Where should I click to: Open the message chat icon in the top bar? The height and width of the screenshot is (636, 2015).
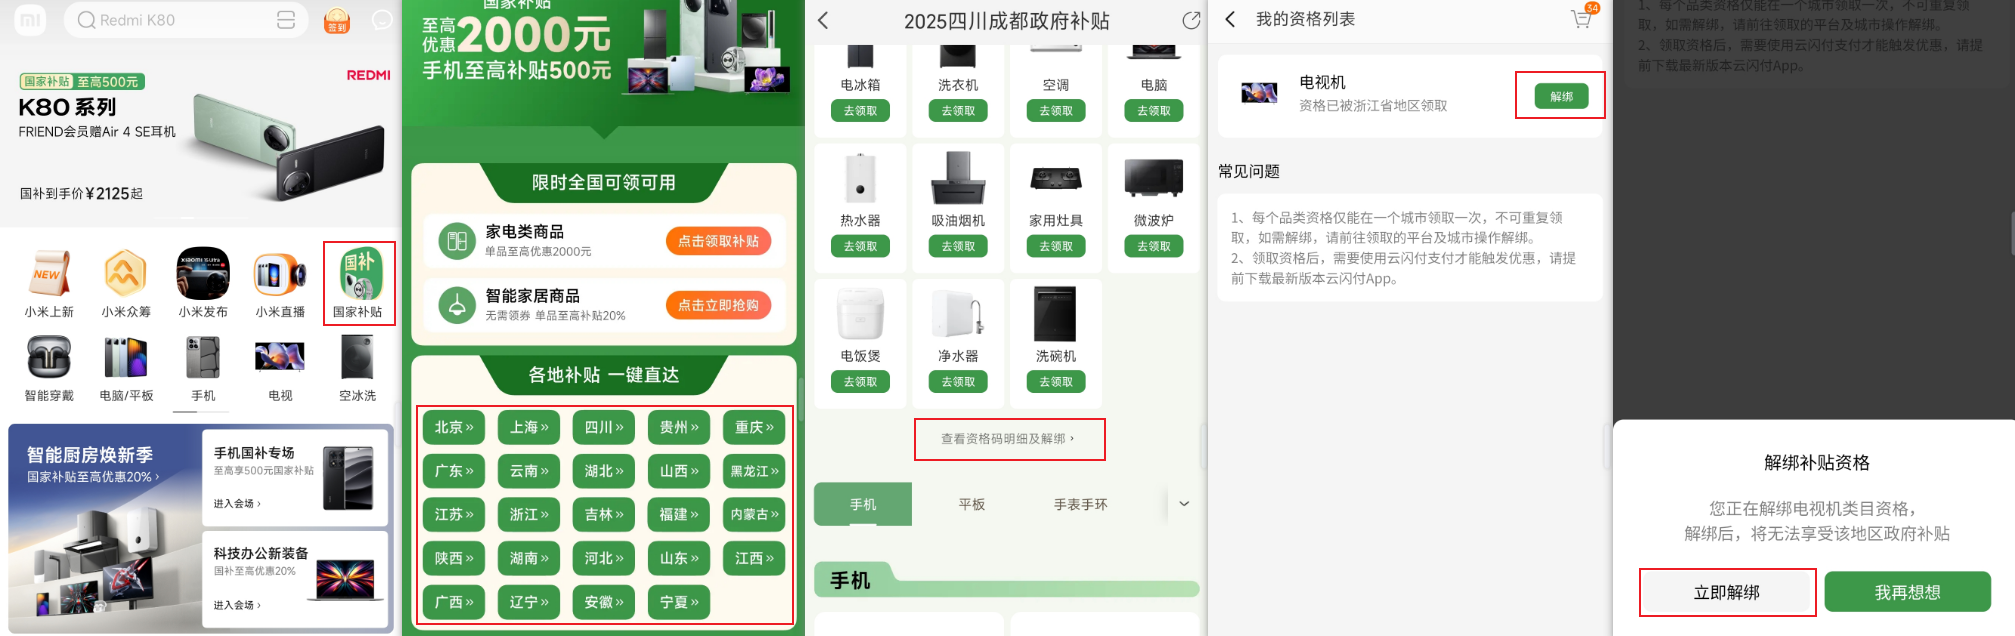click(382, 20)
